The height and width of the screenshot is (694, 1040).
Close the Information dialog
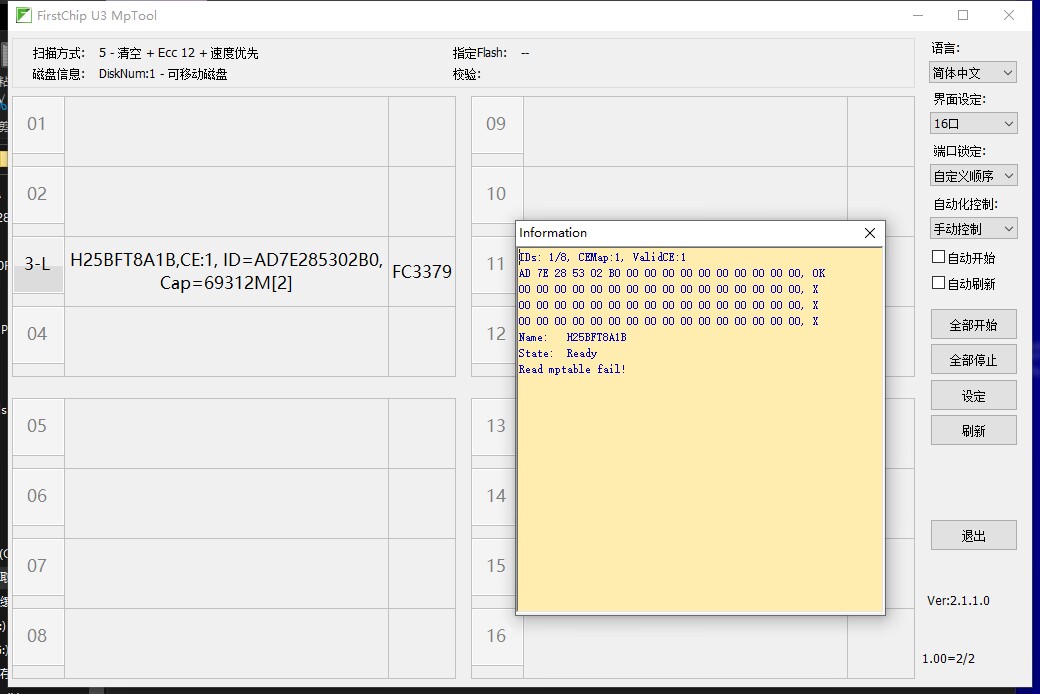coord(870,233)
